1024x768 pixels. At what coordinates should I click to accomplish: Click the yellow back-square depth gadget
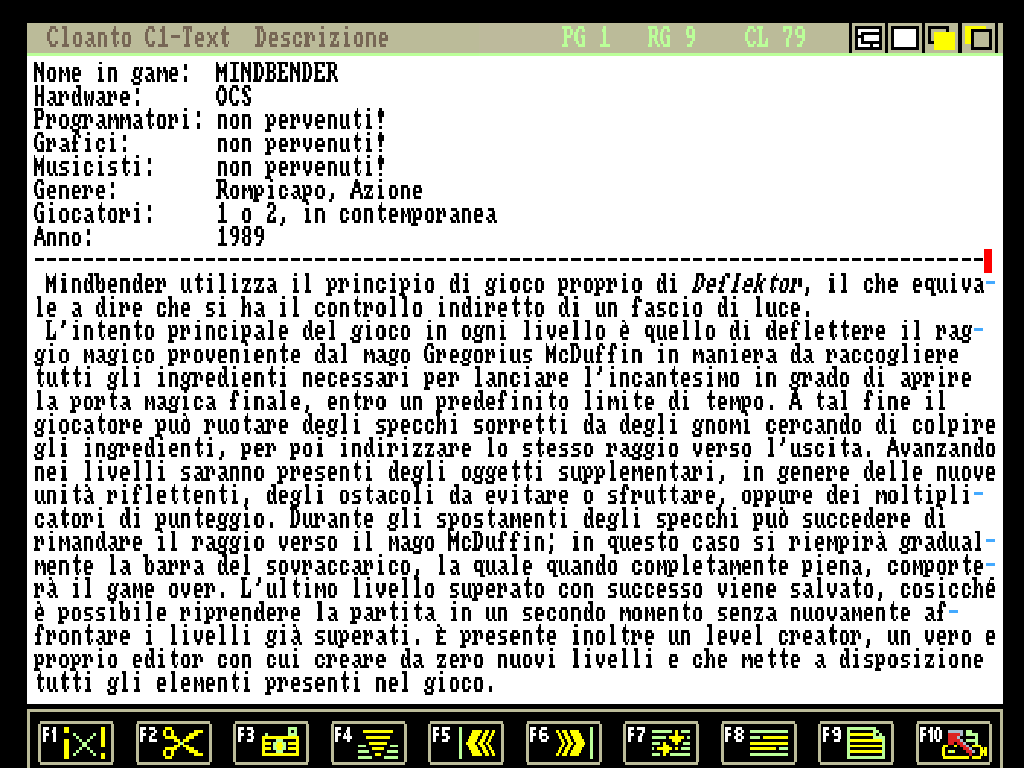(979, 39)
